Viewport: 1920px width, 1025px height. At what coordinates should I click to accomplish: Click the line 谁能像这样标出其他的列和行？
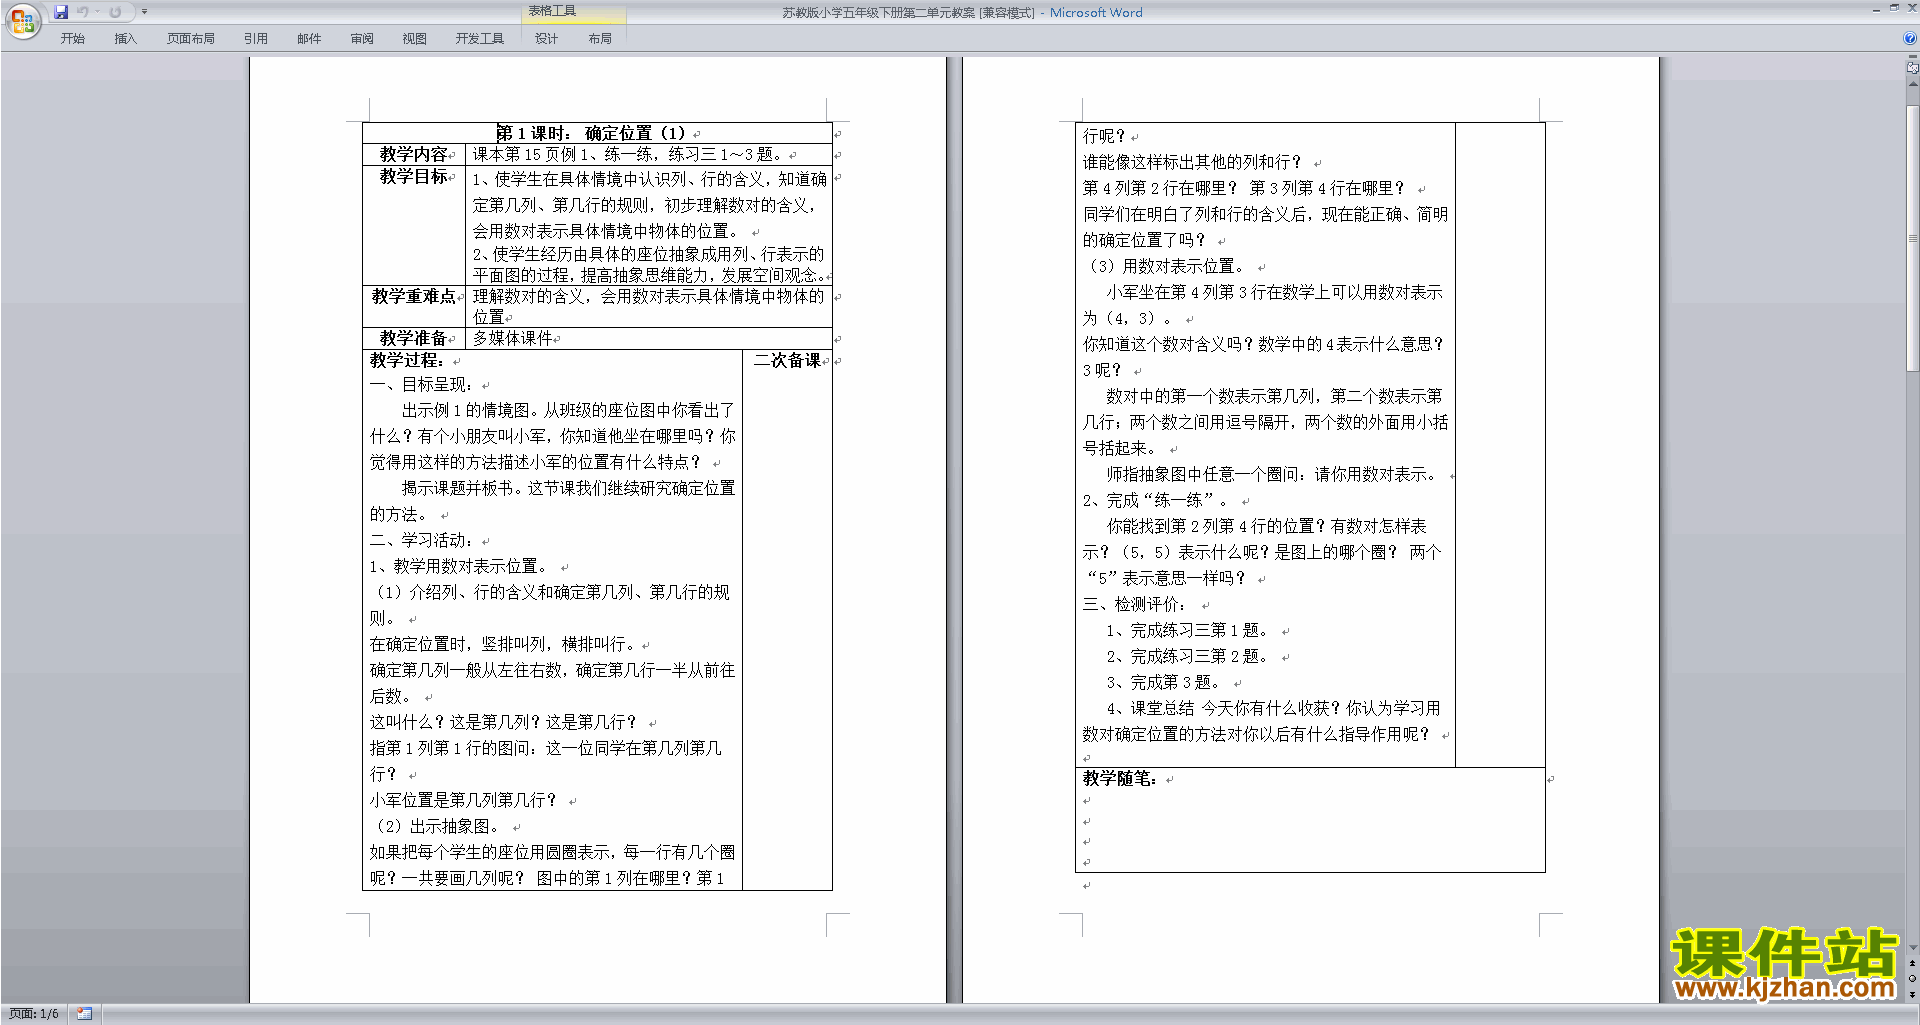(x=1193, y=163)
